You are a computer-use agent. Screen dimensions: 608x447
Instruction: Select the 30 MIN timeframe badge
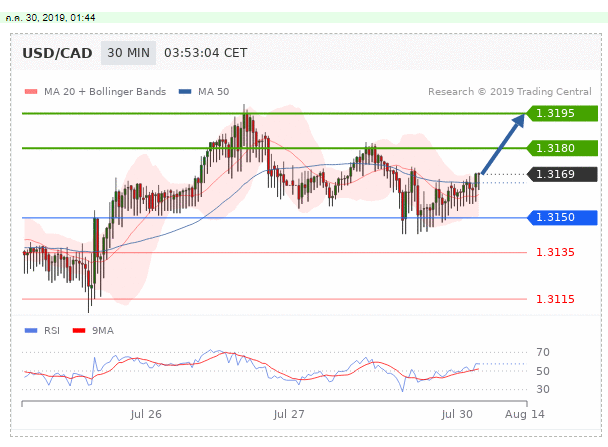(x=128, y=53)
